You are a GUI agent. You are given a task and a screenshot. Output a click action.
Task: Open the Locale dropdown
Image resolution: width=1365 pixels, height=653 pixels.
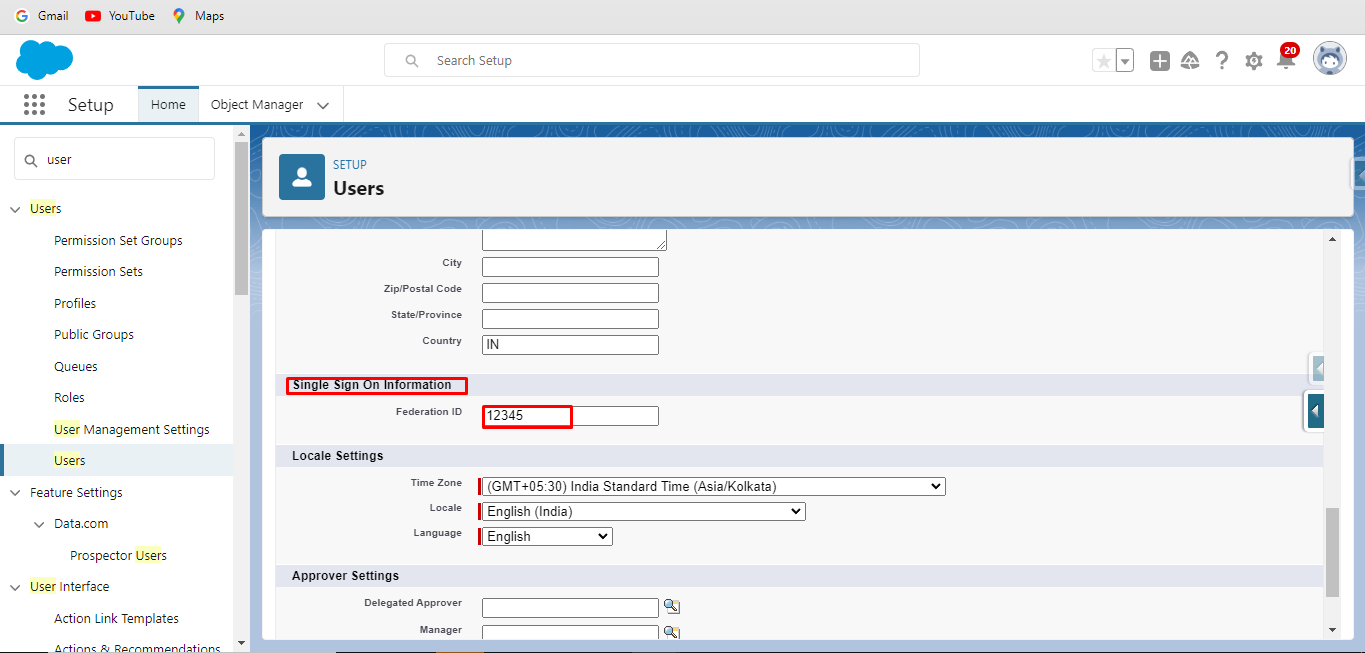(x=642, y=511)
